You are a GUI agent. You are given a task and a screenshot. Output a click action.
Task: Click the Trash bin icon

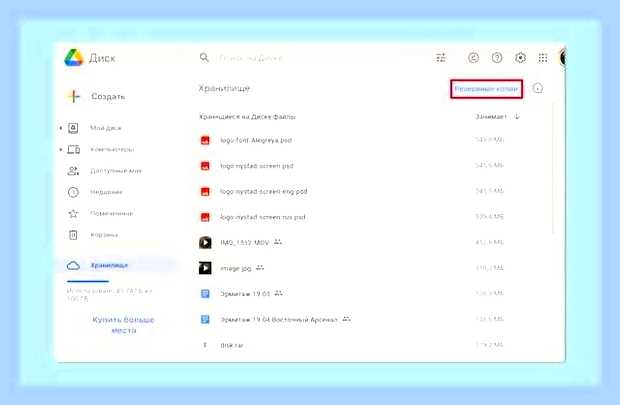coord(73,235)
